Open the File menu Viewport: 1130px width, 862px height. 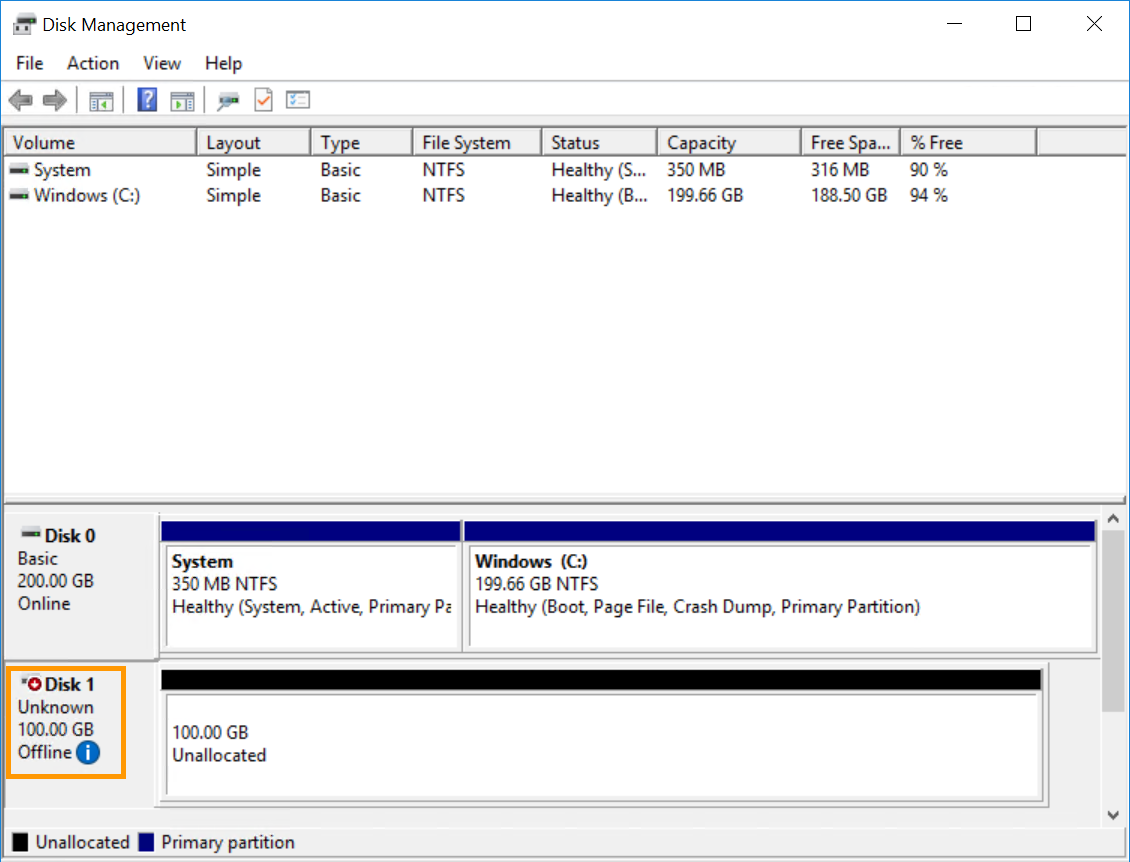(29, 63)
